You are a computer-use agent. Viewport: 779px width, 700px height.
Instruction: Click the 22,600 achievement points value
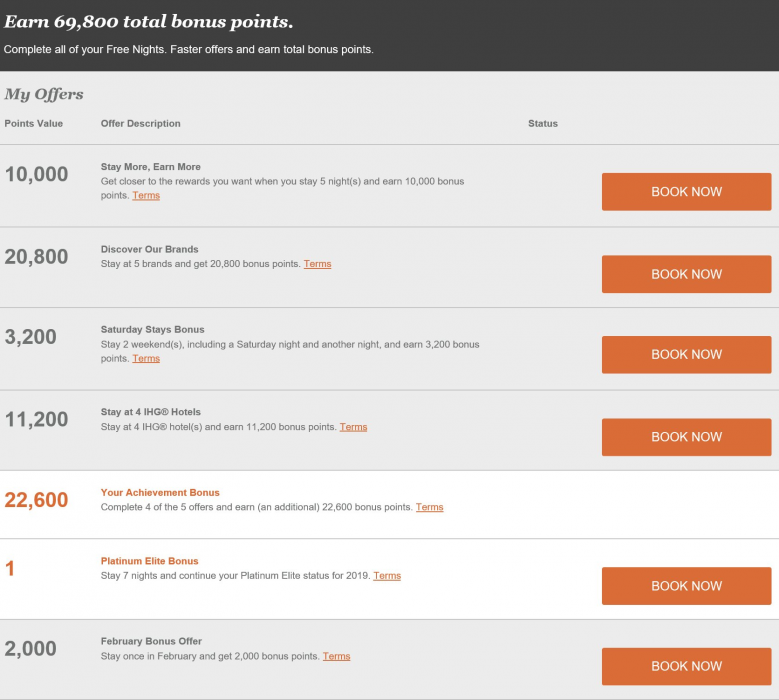[36, 500]
